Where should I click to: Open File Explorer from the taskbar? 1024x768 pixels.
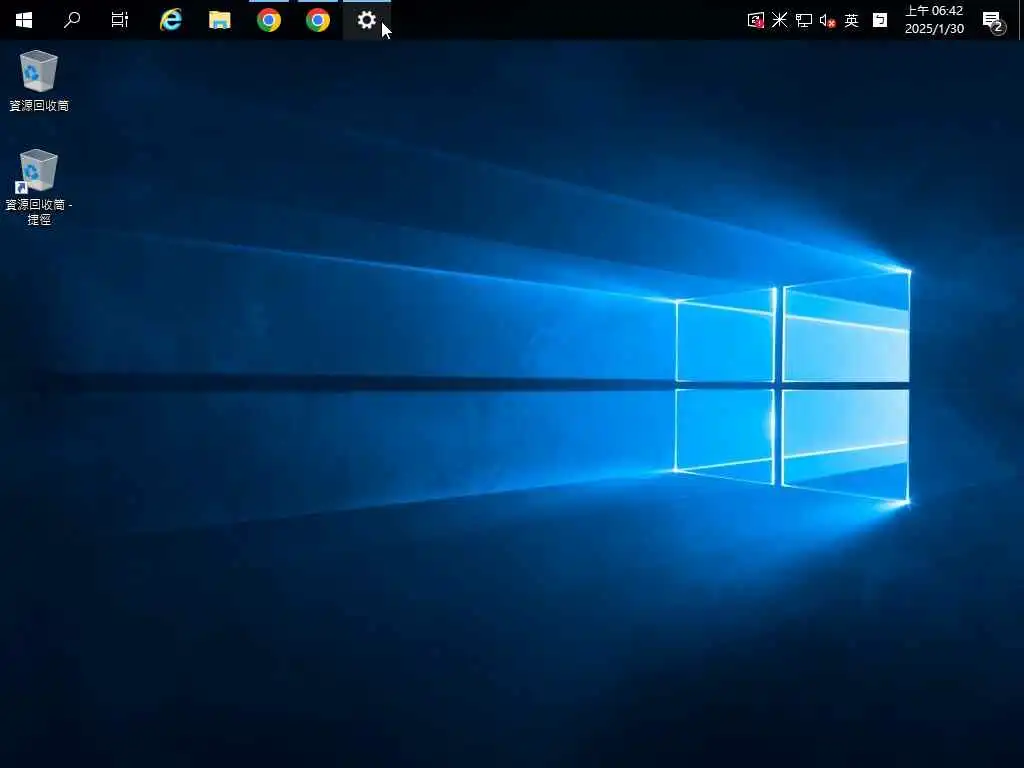[x=219, y=20]
